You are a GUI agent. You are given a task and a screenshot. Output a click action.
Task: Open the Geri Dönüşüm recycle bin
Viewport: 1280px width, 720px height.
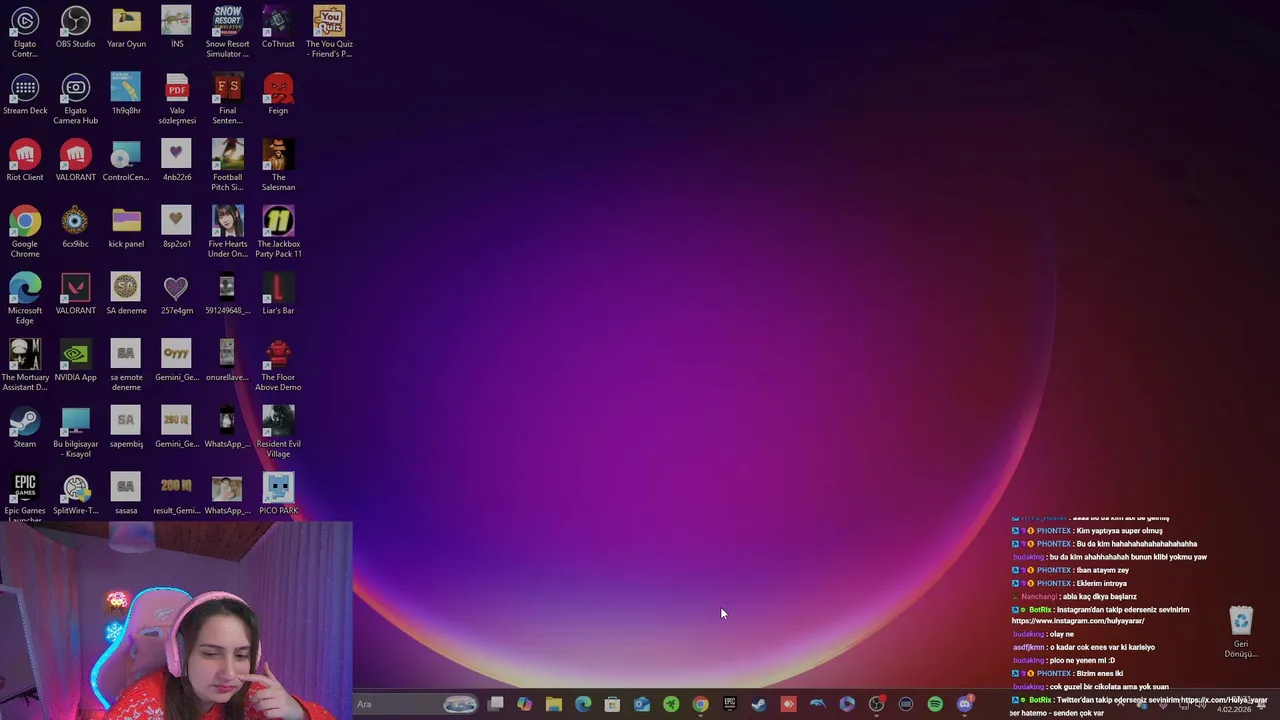pyautogui.click(x=1241, y=632)
